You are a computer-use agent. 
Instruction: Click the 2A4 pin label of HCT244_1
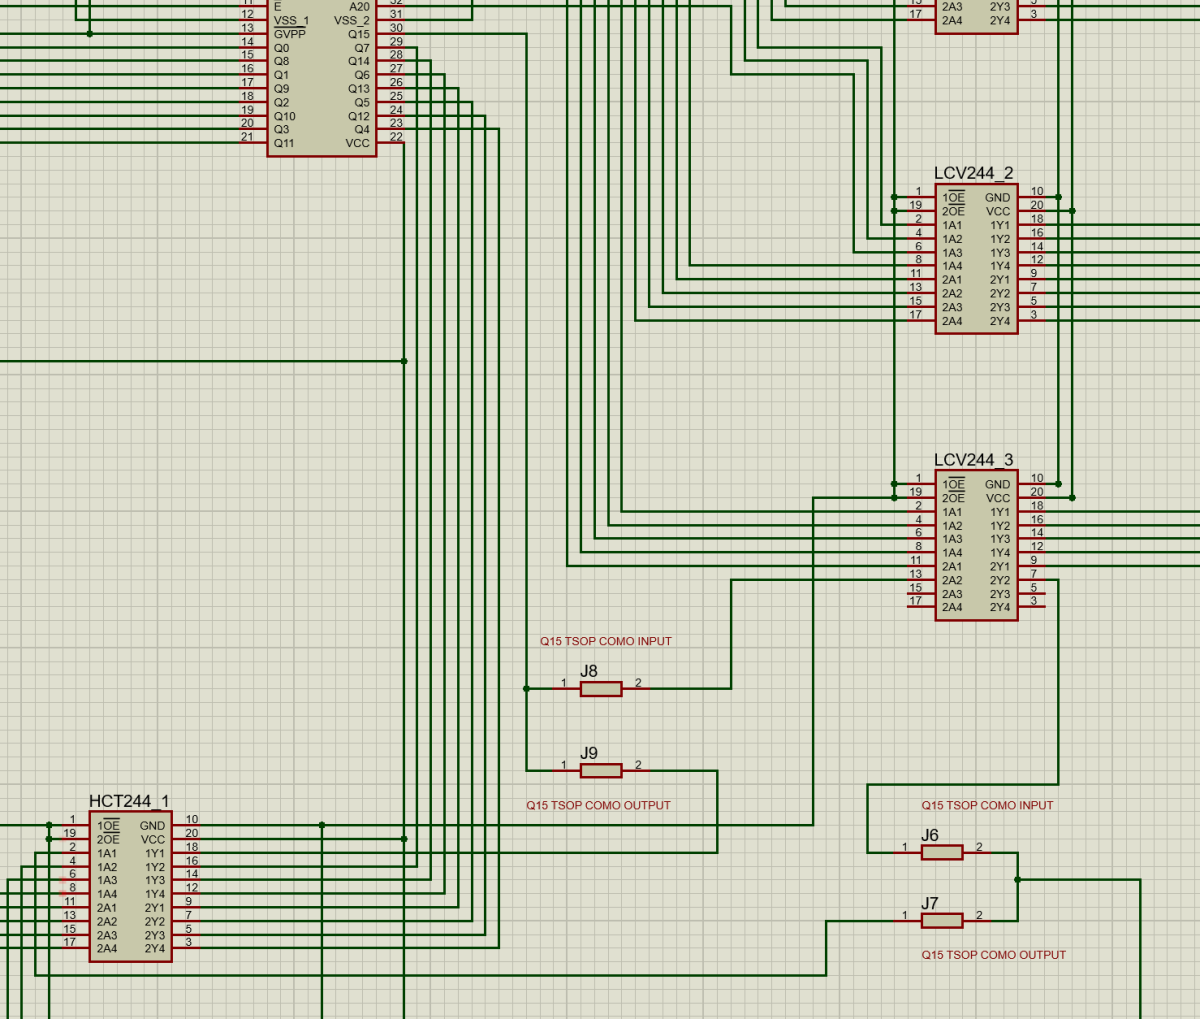(x=107, y=948)
